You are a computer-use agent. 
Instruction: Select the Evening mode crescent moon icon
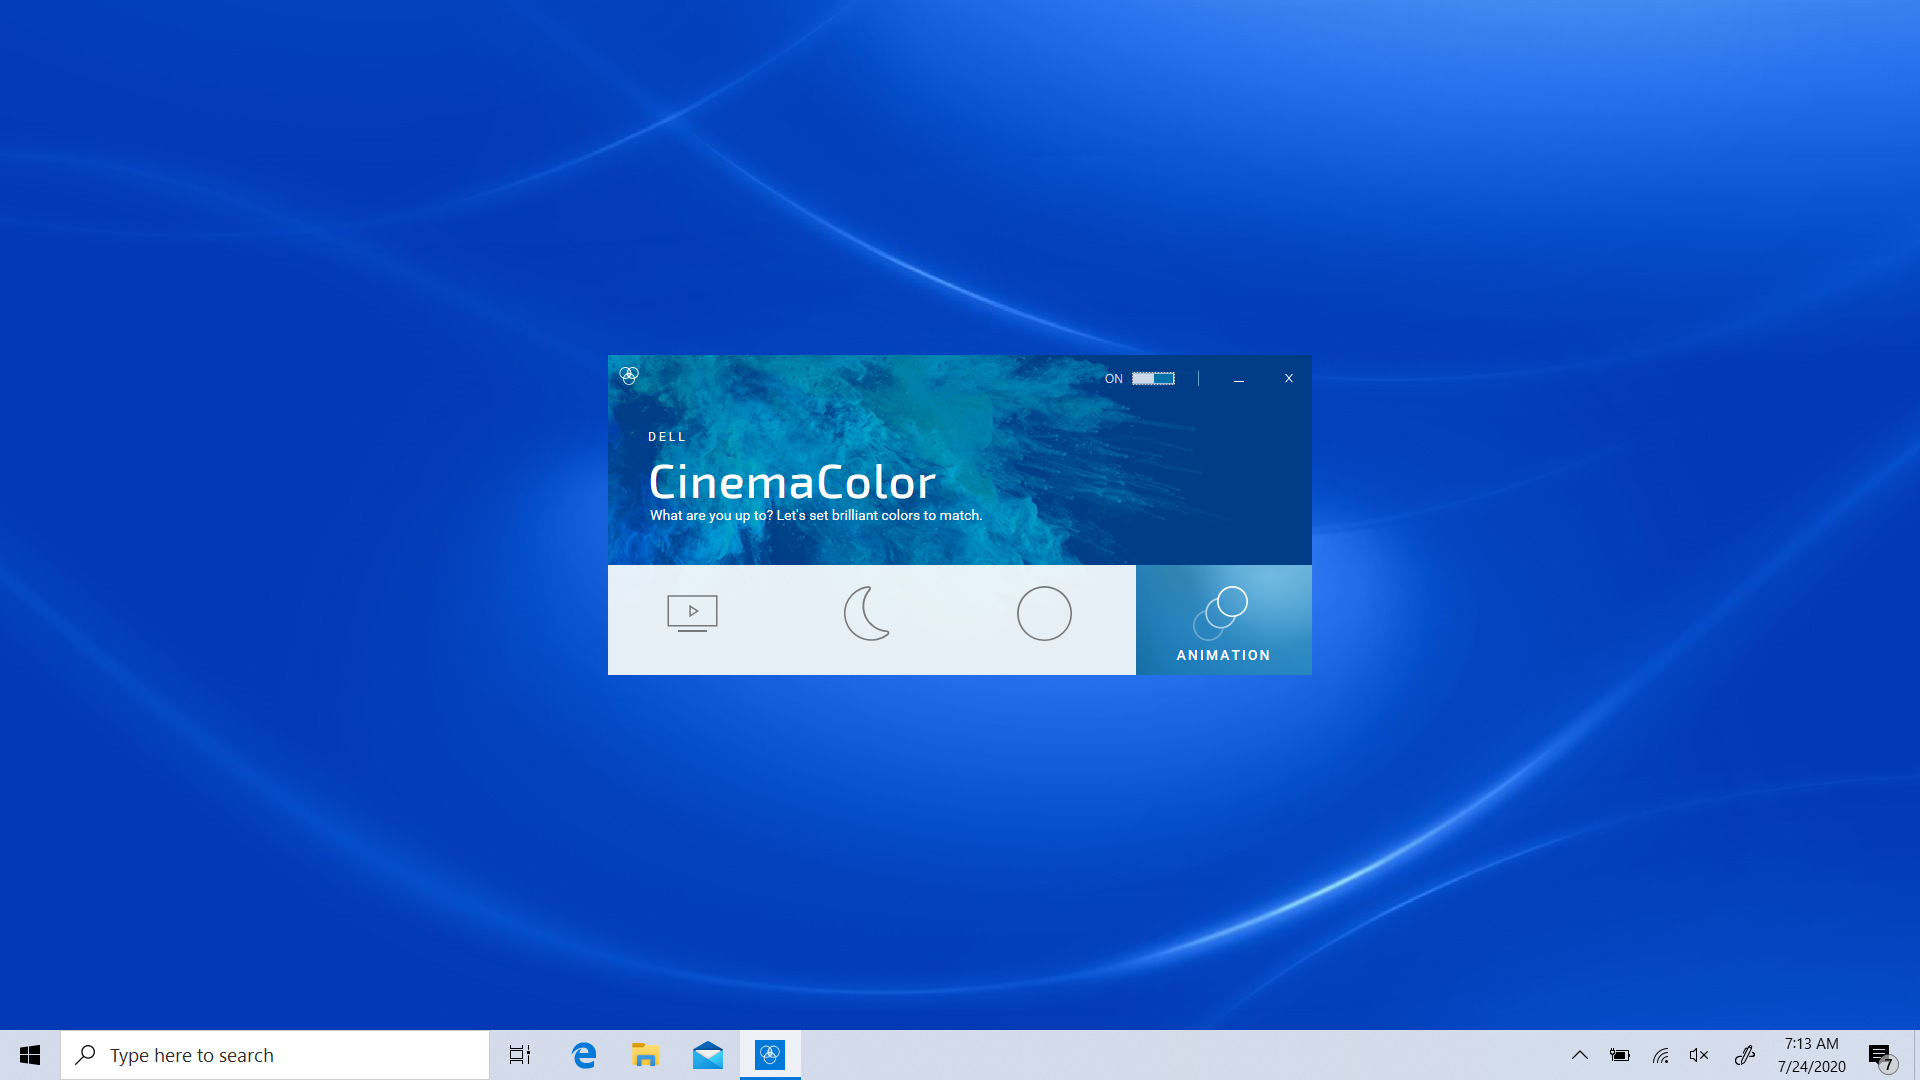(867, 613)
